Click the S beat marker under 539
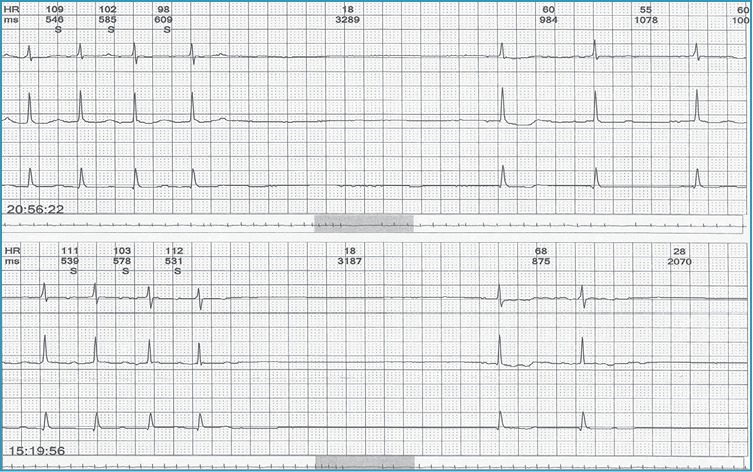The image size is (753, 472). click(73, 271)
